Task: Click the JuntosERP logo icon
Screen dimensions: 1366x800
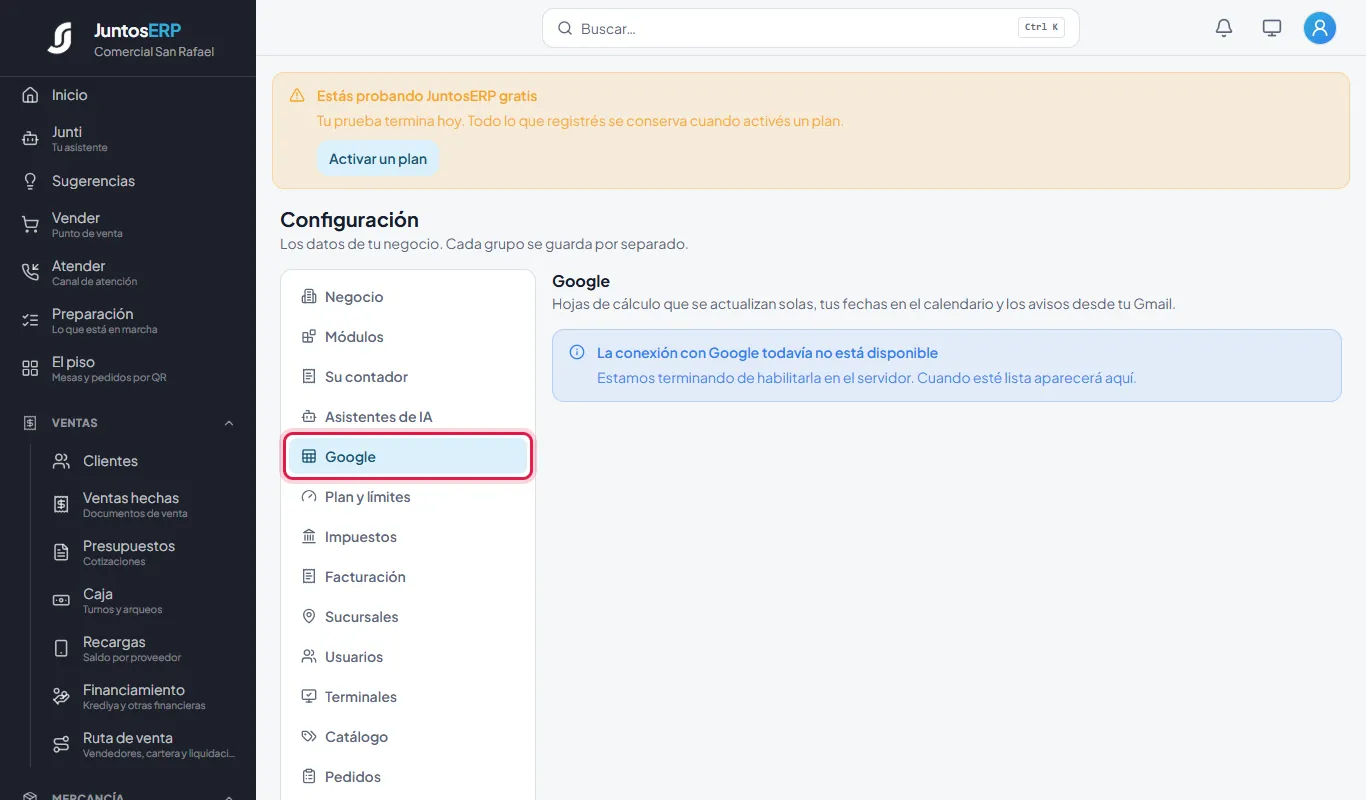Action: 60,38
